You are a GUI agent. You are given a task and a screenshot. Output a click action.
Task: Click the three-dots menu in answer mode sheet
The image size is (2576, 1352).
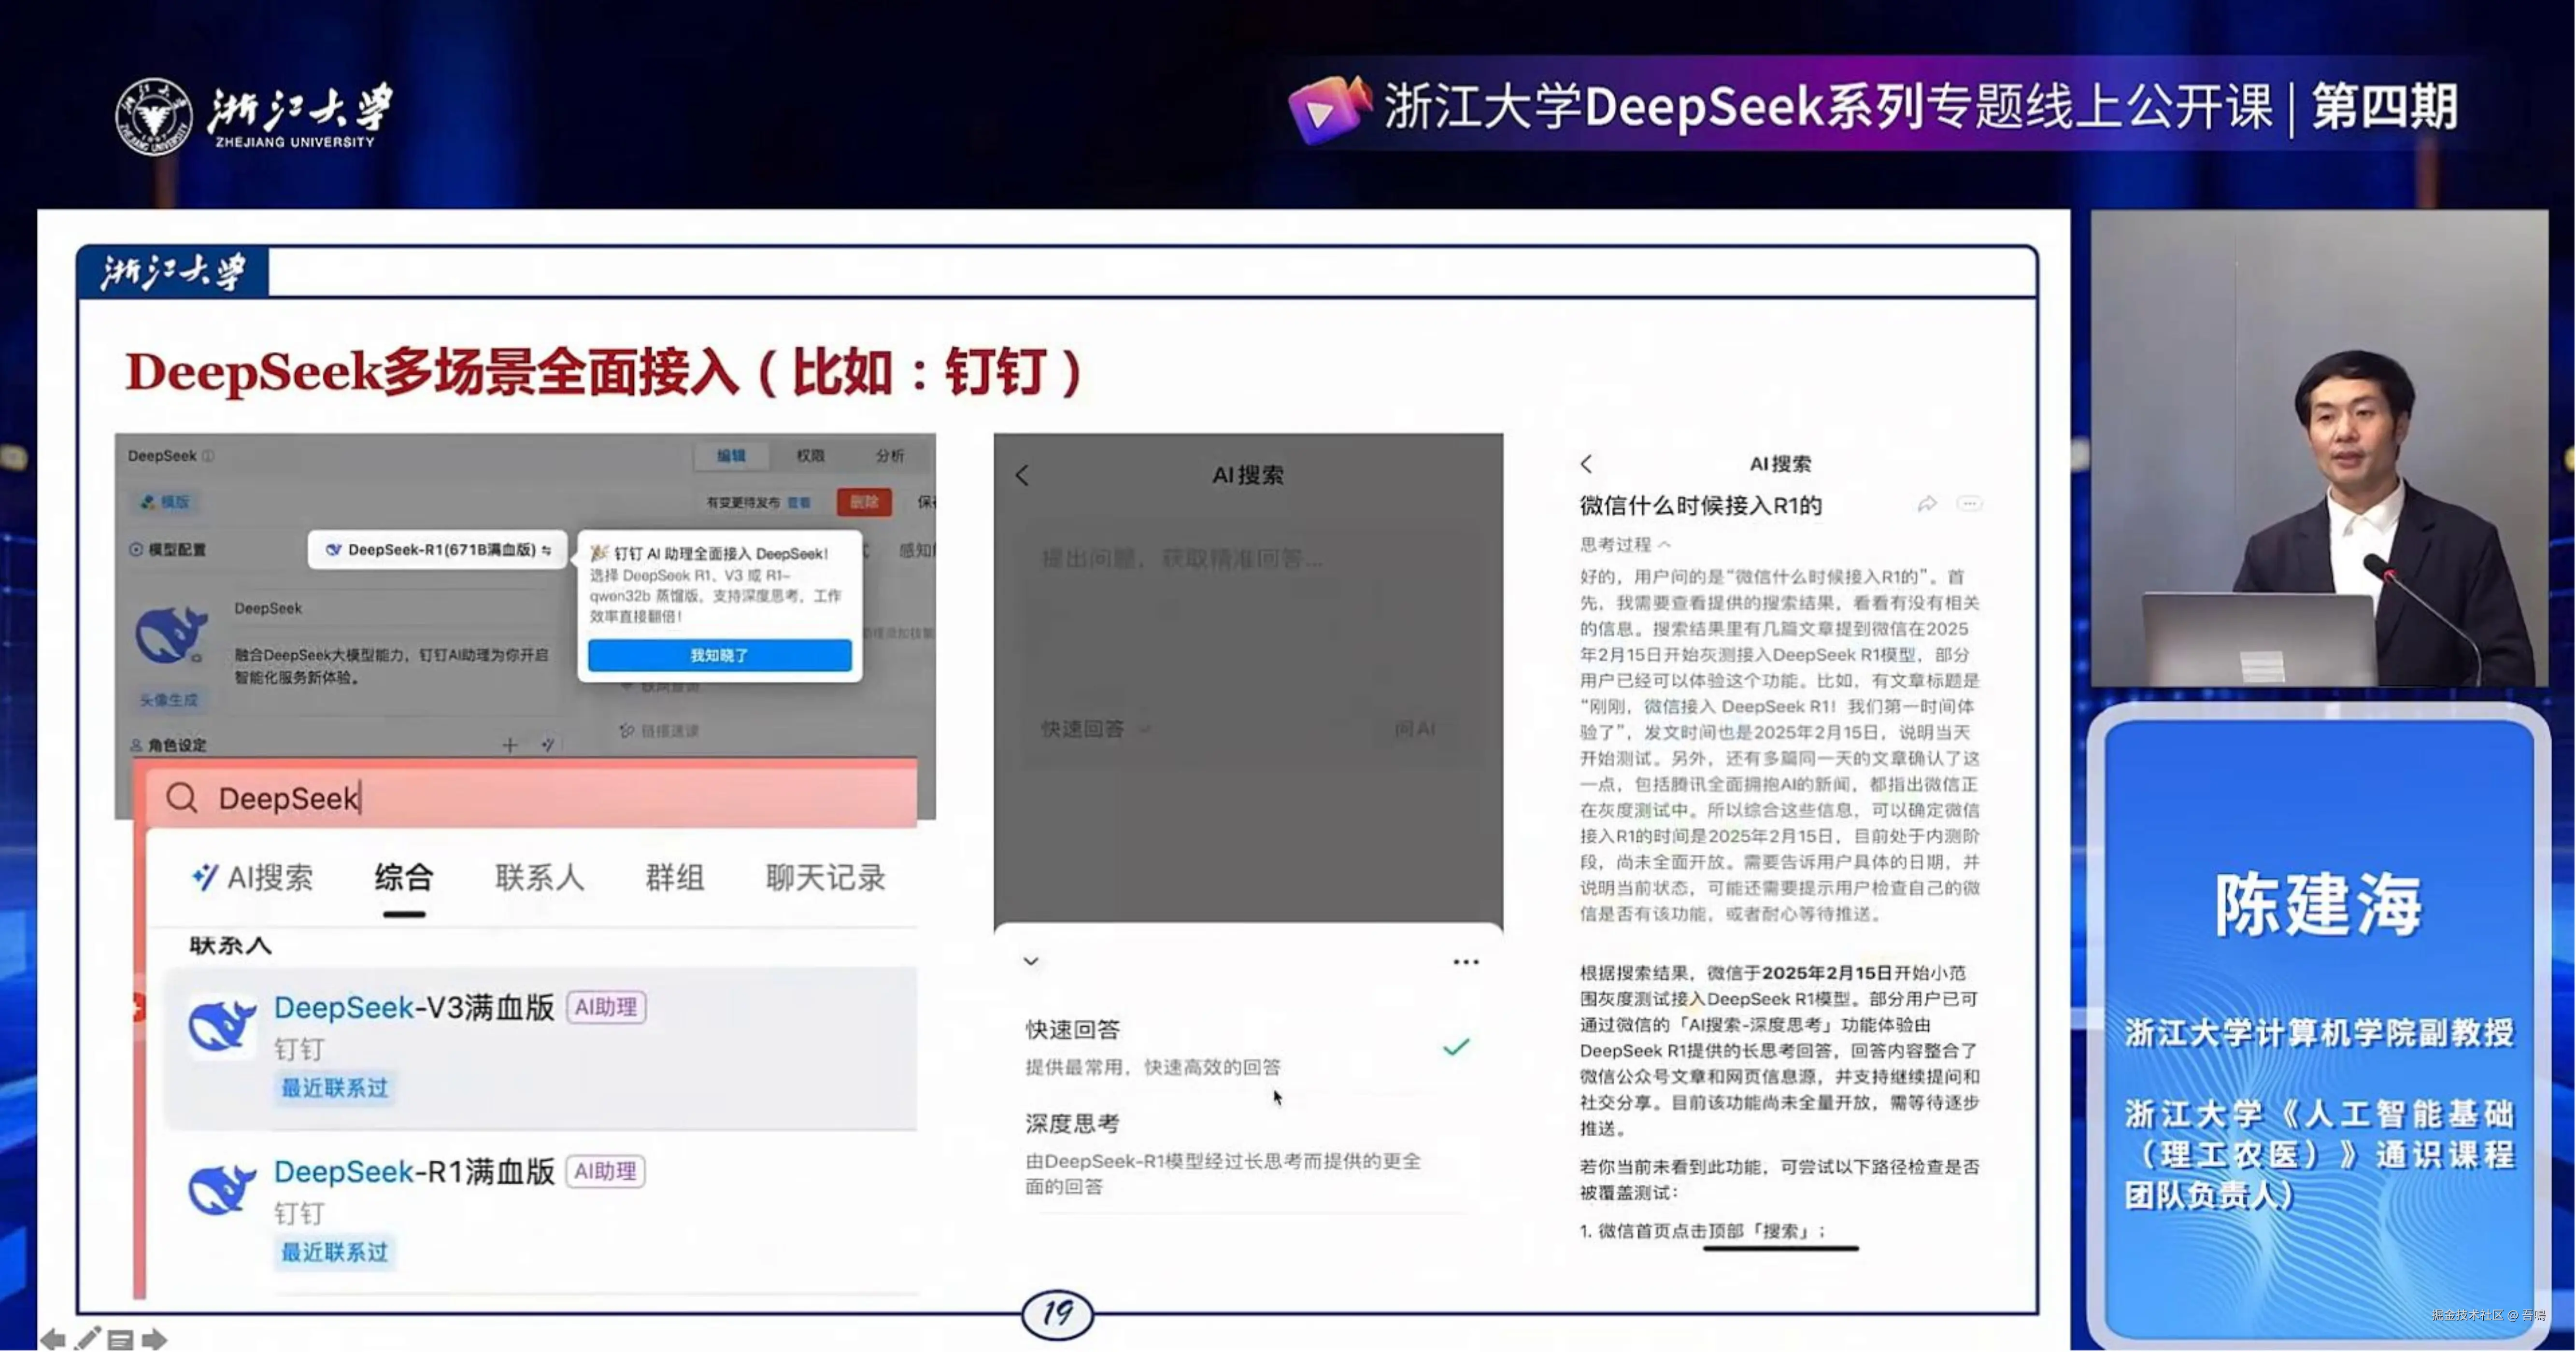(1465, 962)
